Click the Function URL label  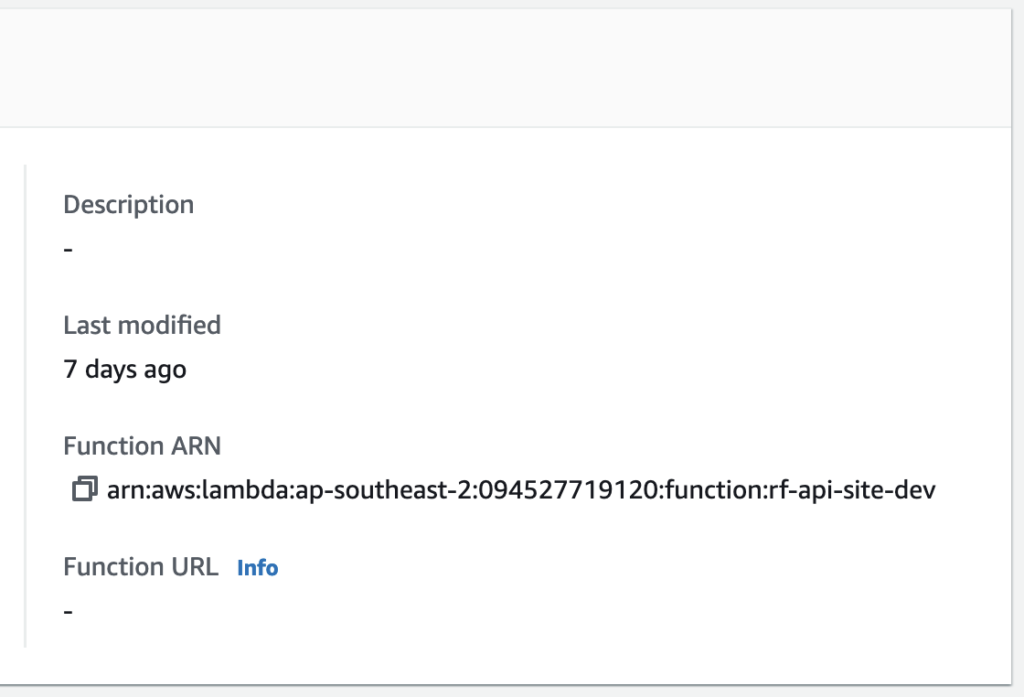click(x=140, y=566)
